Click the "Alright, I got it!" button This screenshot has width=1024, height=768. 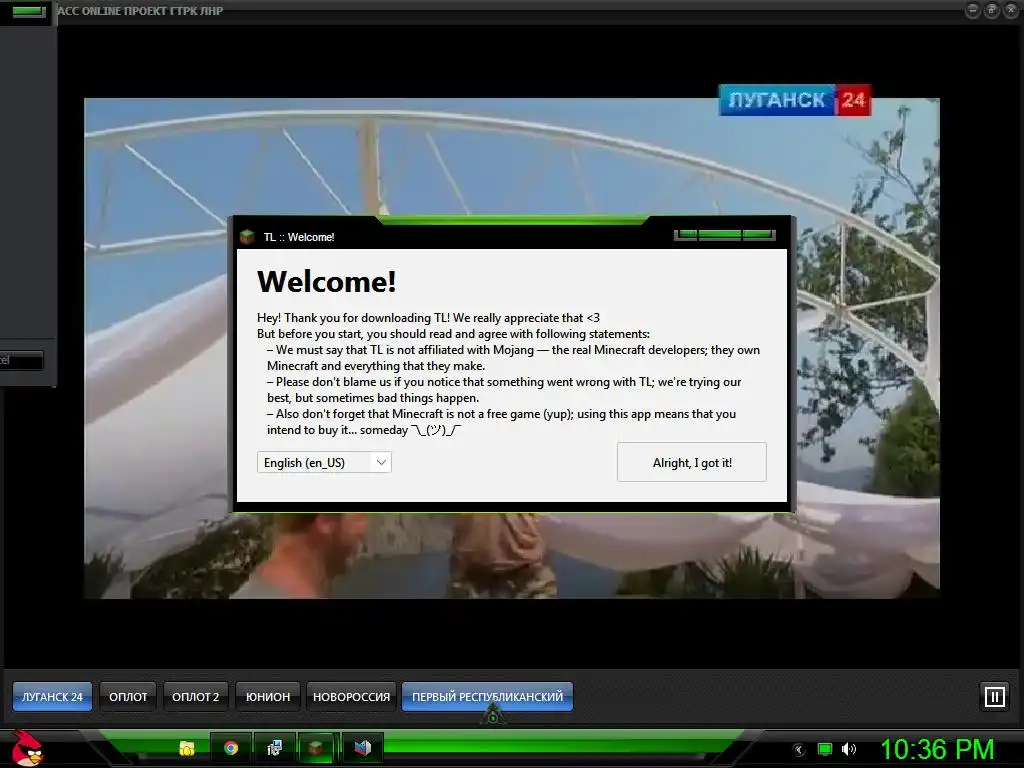692,462
